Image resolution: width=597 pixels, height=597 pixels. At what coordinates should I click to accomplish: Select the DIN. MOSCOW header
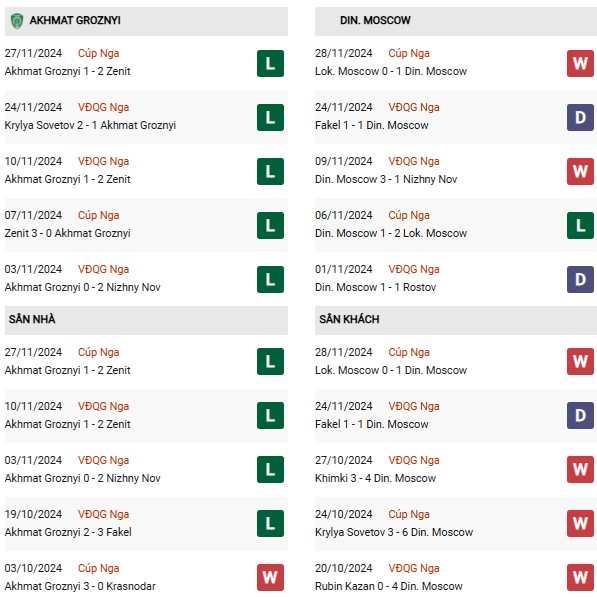coord(456,21)
